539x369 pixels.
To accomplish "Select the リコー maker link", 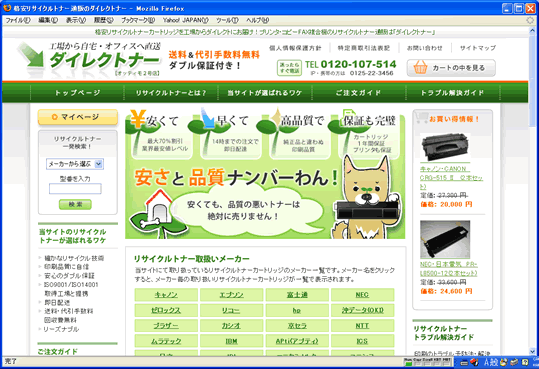I will click(x=231, y=310).
